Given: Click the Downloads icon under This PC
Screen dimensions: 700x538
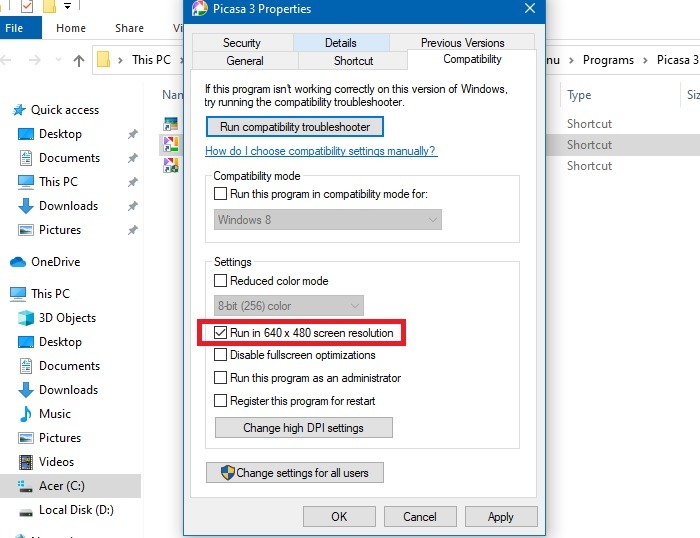Looking at the screenshot, I should (25, 390).
